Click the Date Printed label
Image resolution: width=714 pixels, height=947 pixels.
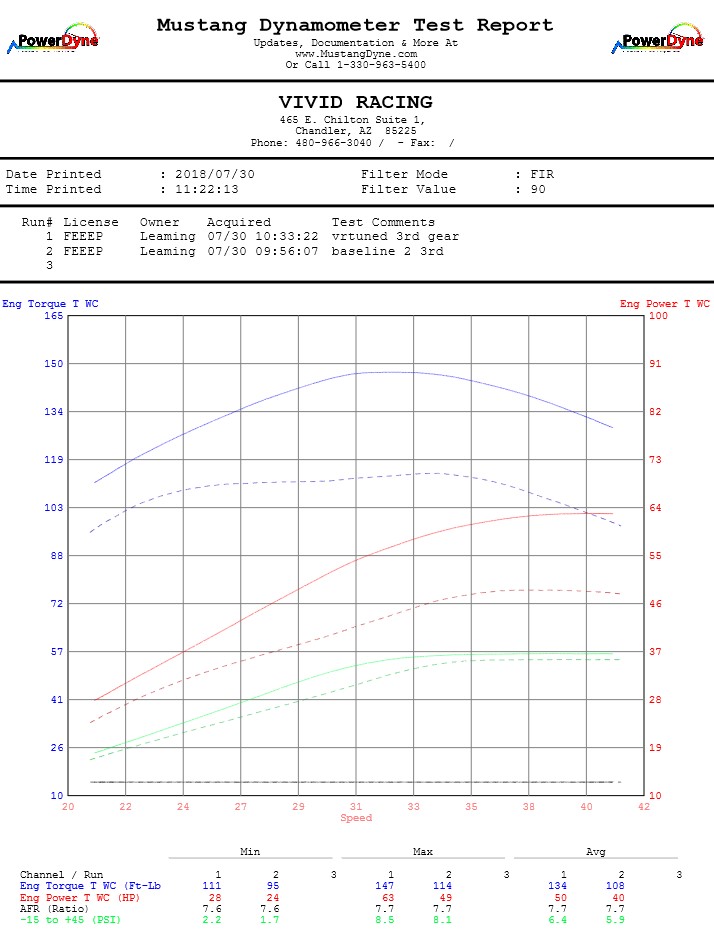54,174
